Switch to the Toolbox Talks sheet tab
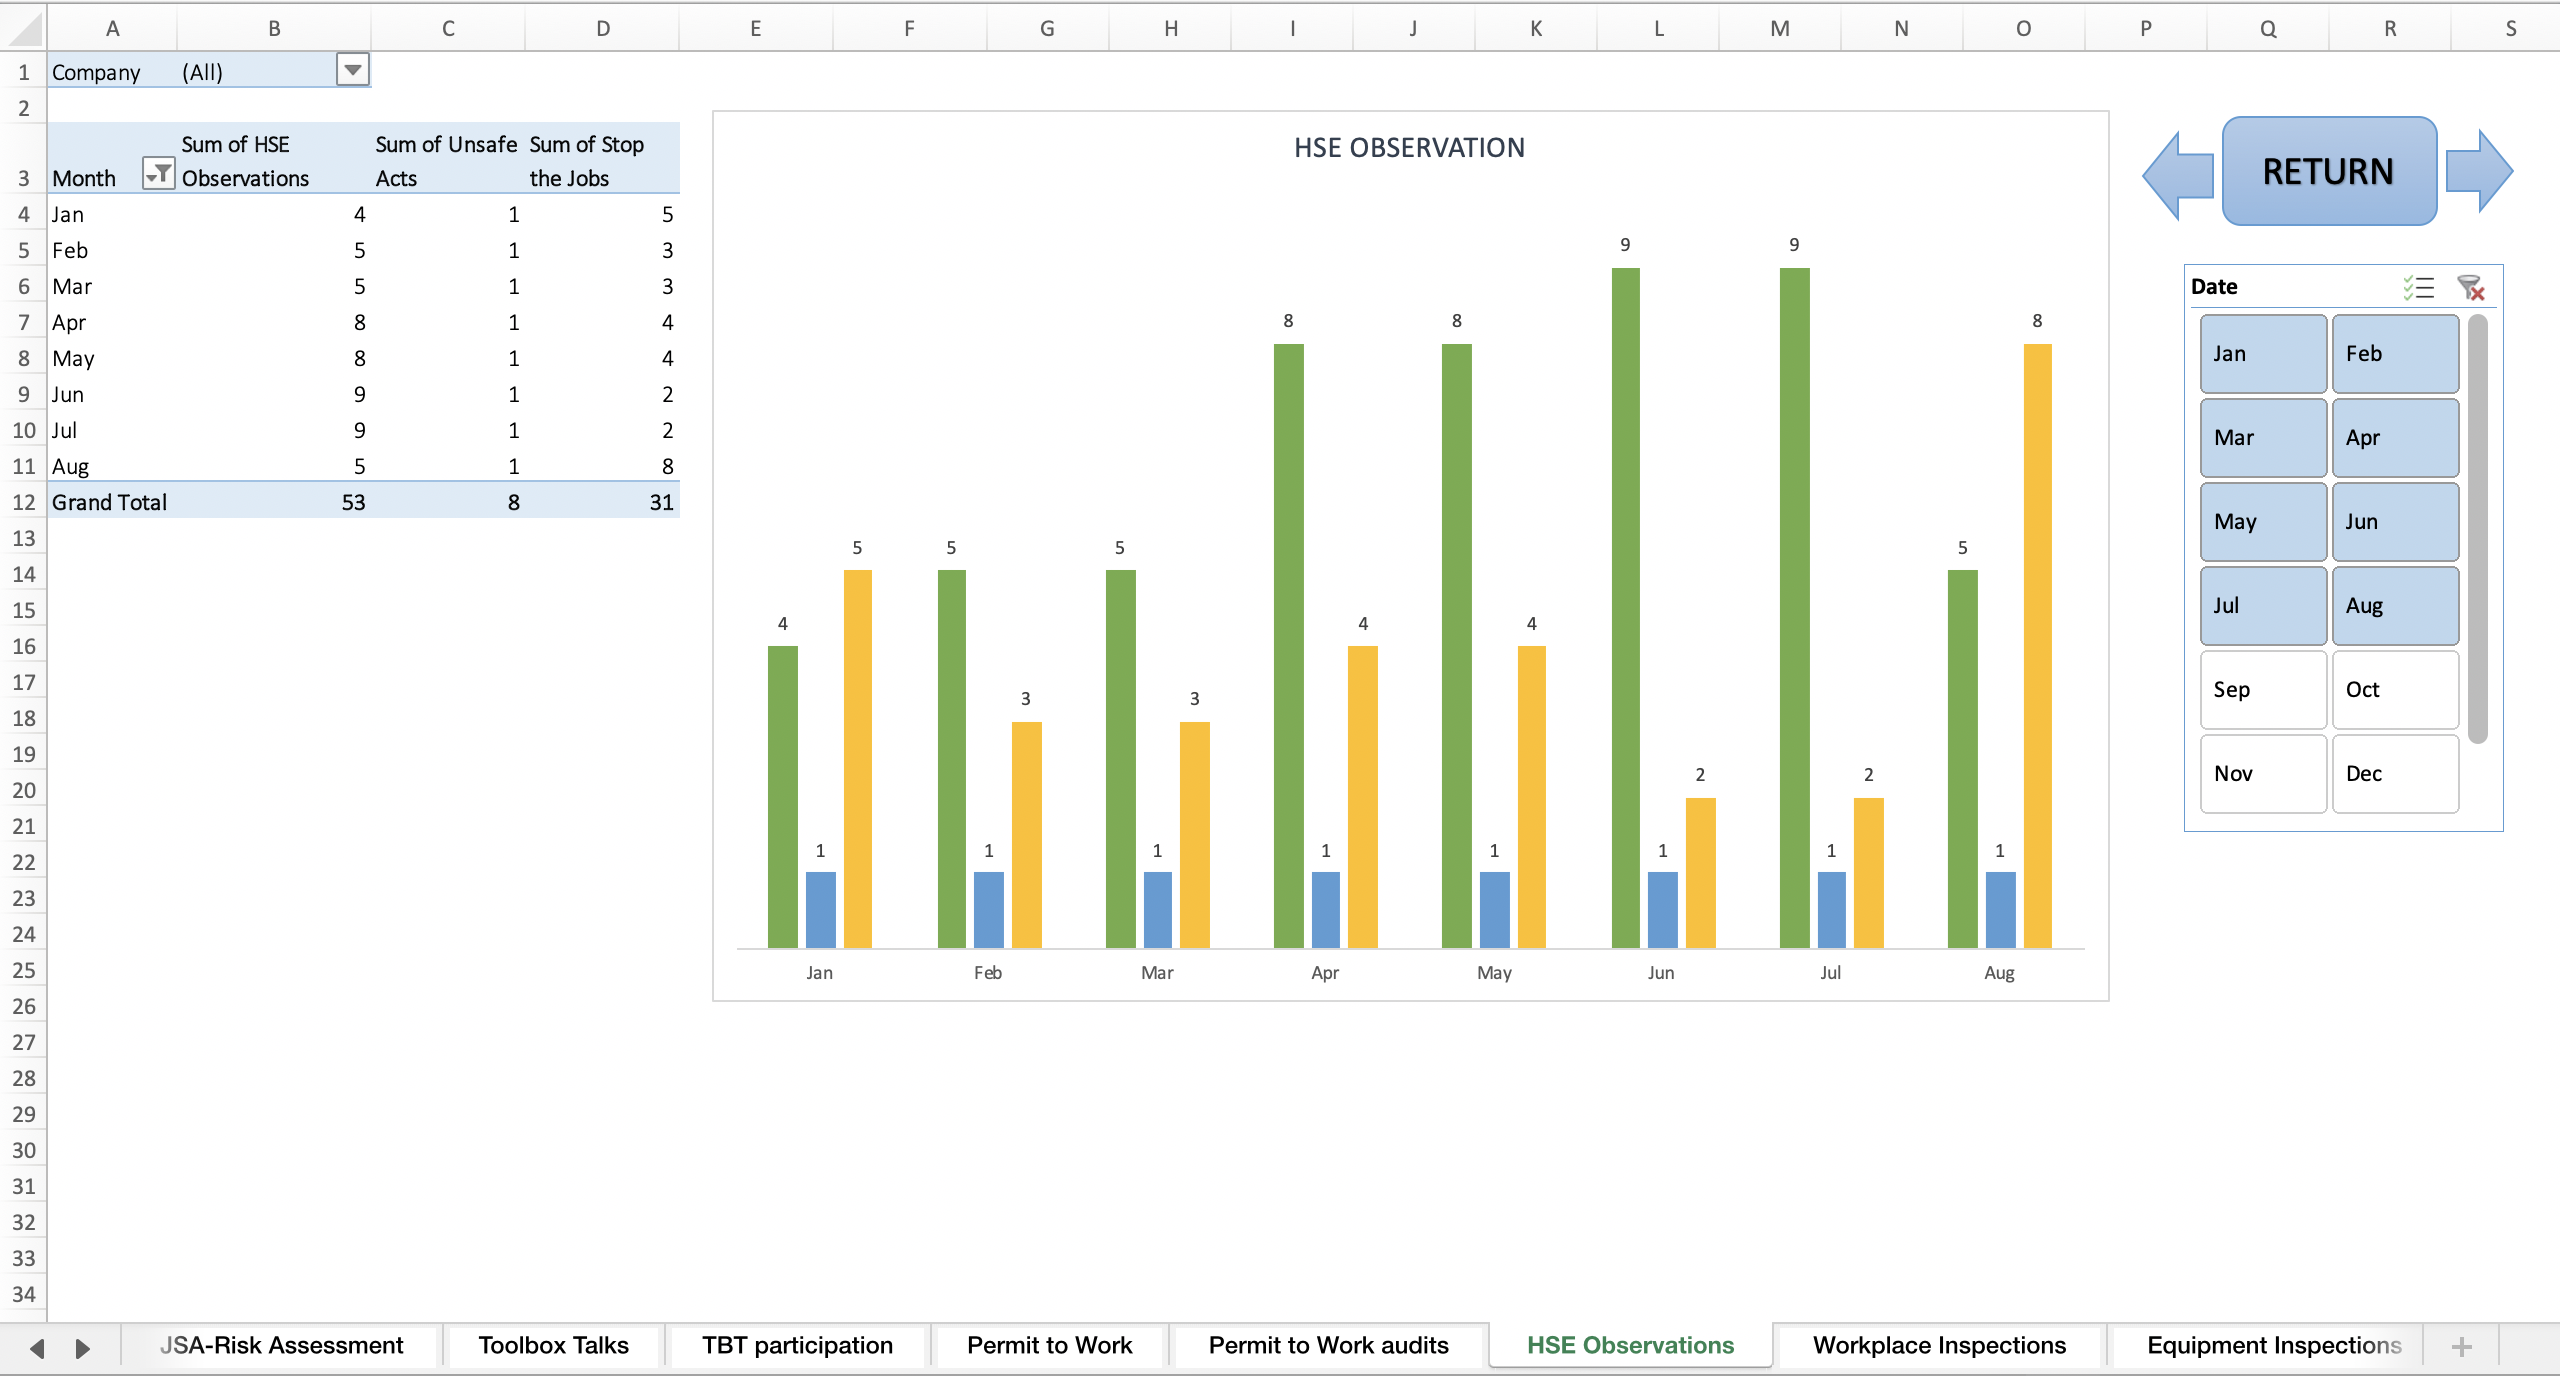The width and height of the screenshot is (2560, 1376). tap(551, 1345)
